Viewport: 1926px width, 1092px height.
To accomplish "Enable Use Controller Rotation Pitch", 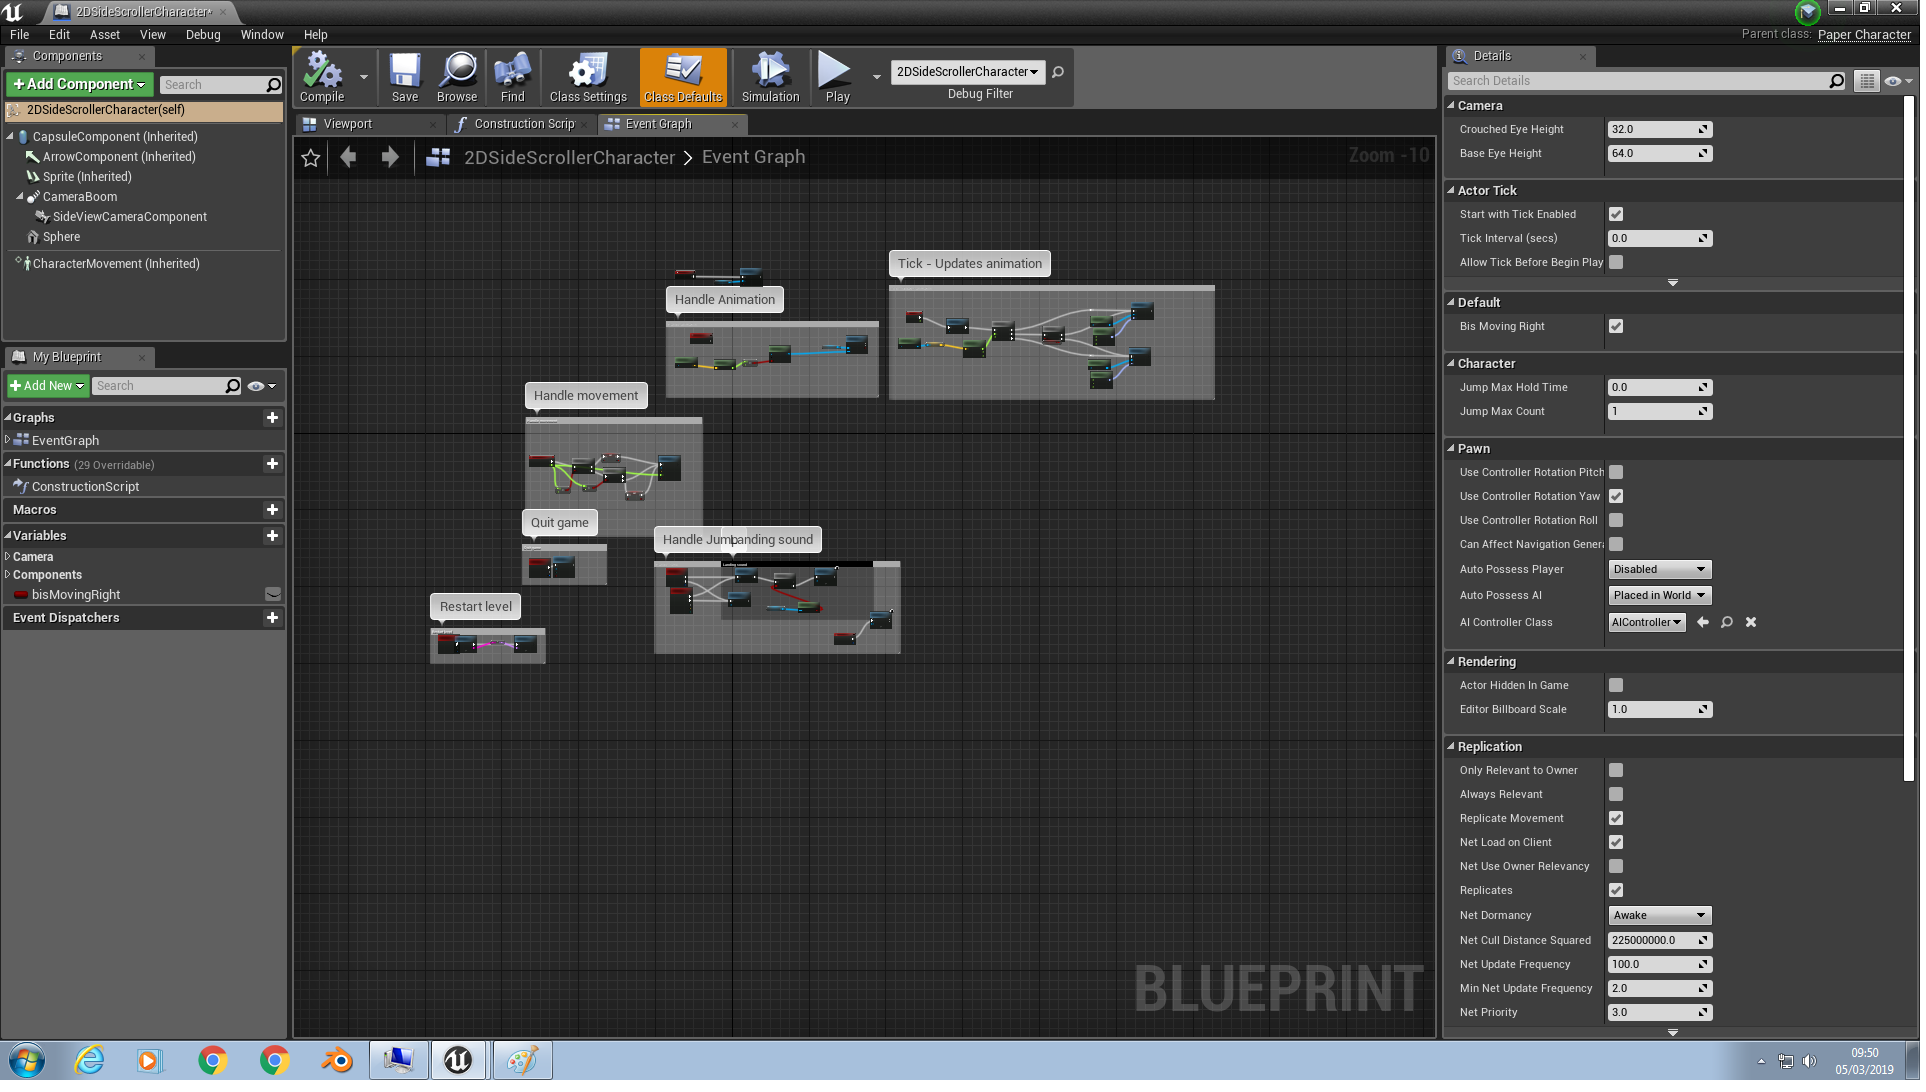I will click(x=1617, y=473).
